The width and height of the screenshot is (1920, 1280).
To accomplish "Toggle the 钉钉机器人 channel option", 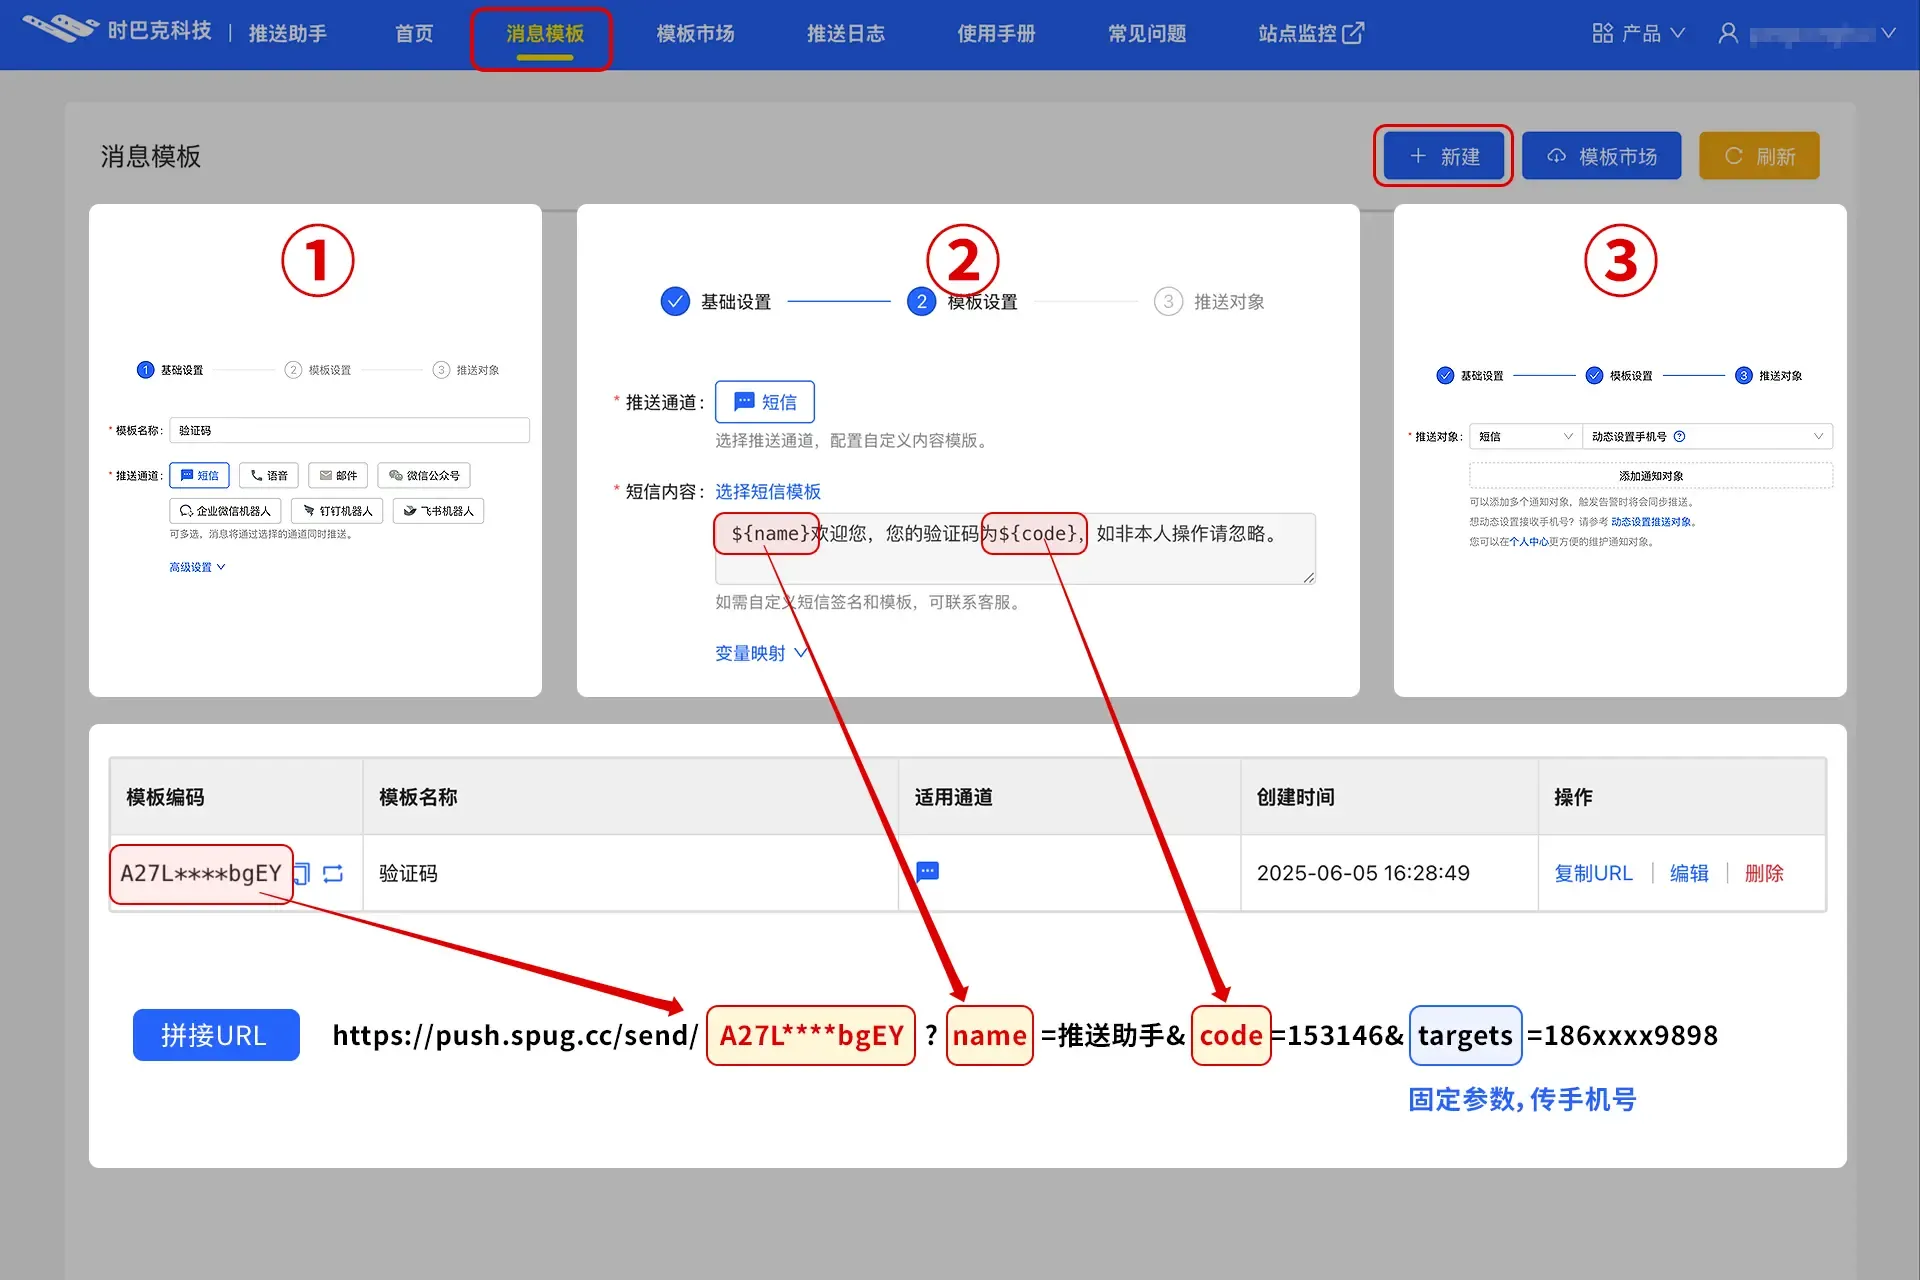I will click(x=337, y=511).
